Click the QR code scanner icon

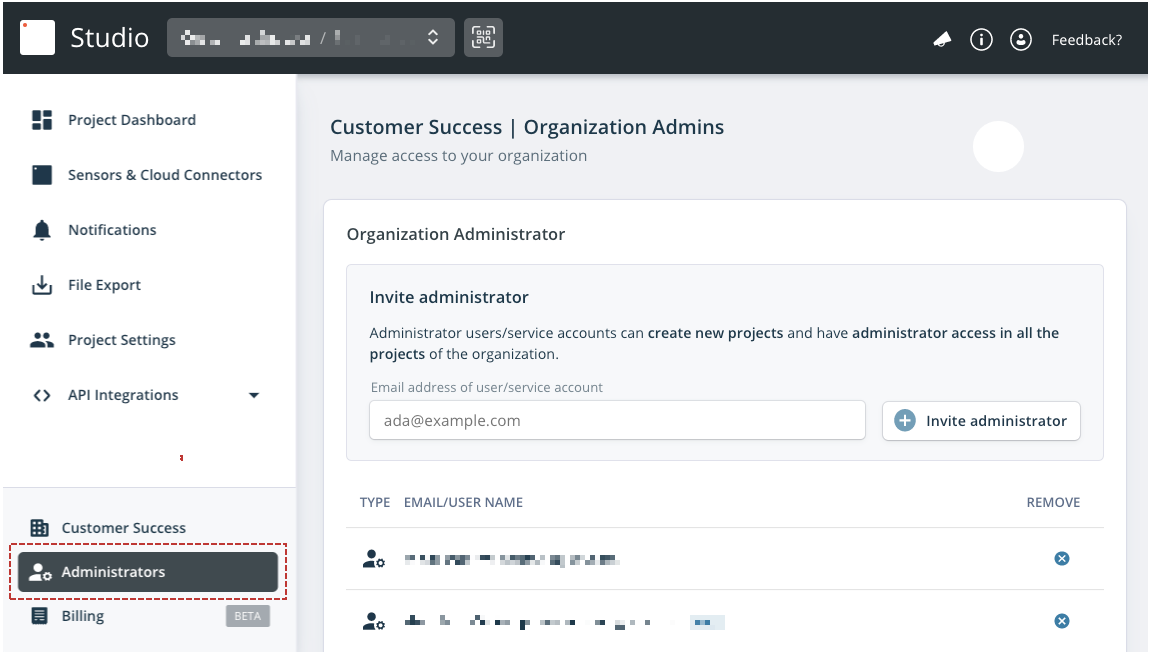[483, 37]
